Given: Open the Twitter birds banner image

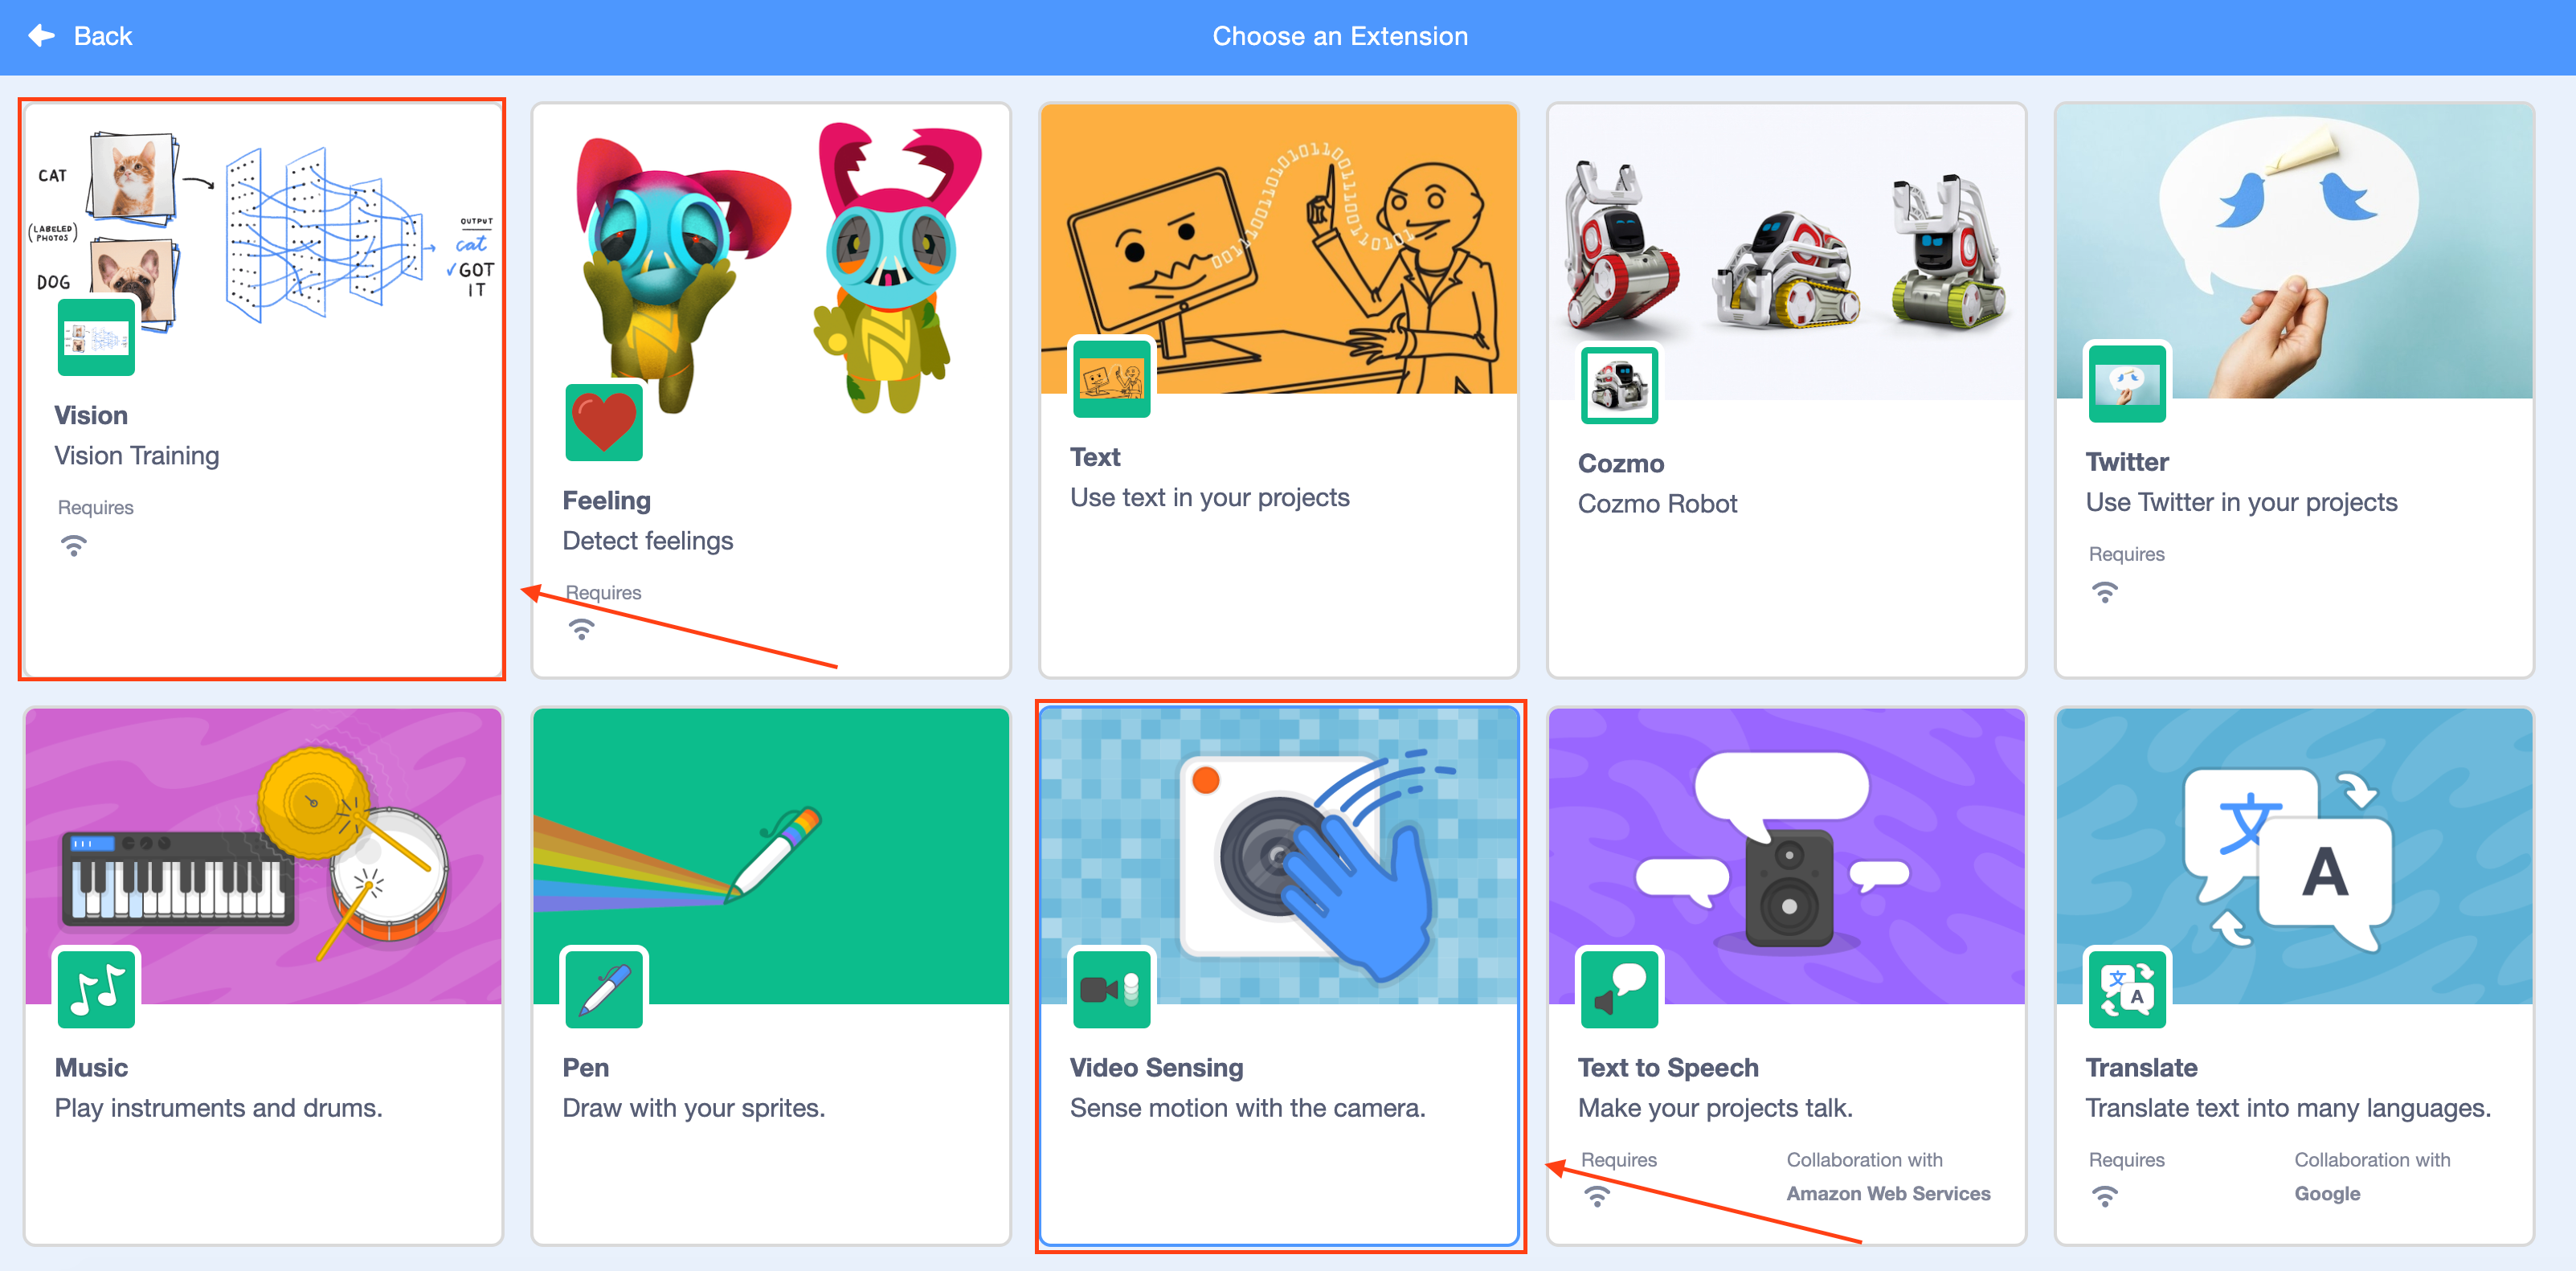Looking at the screenshot, I should pos(2295,252).
